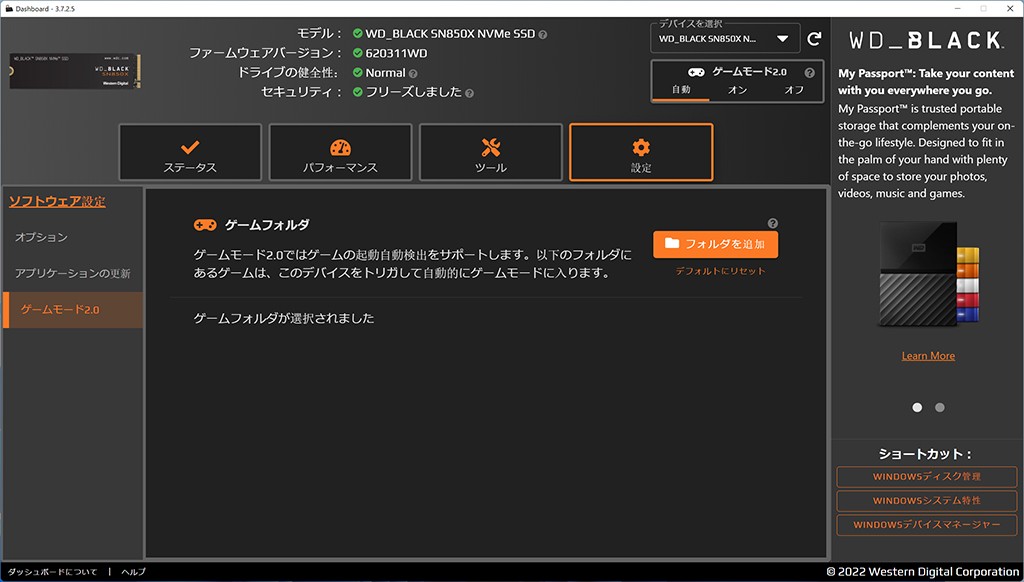Screen dimensions: 1024x582
Task: Click help icon above the add-folder button
Action: coord(772,224)
